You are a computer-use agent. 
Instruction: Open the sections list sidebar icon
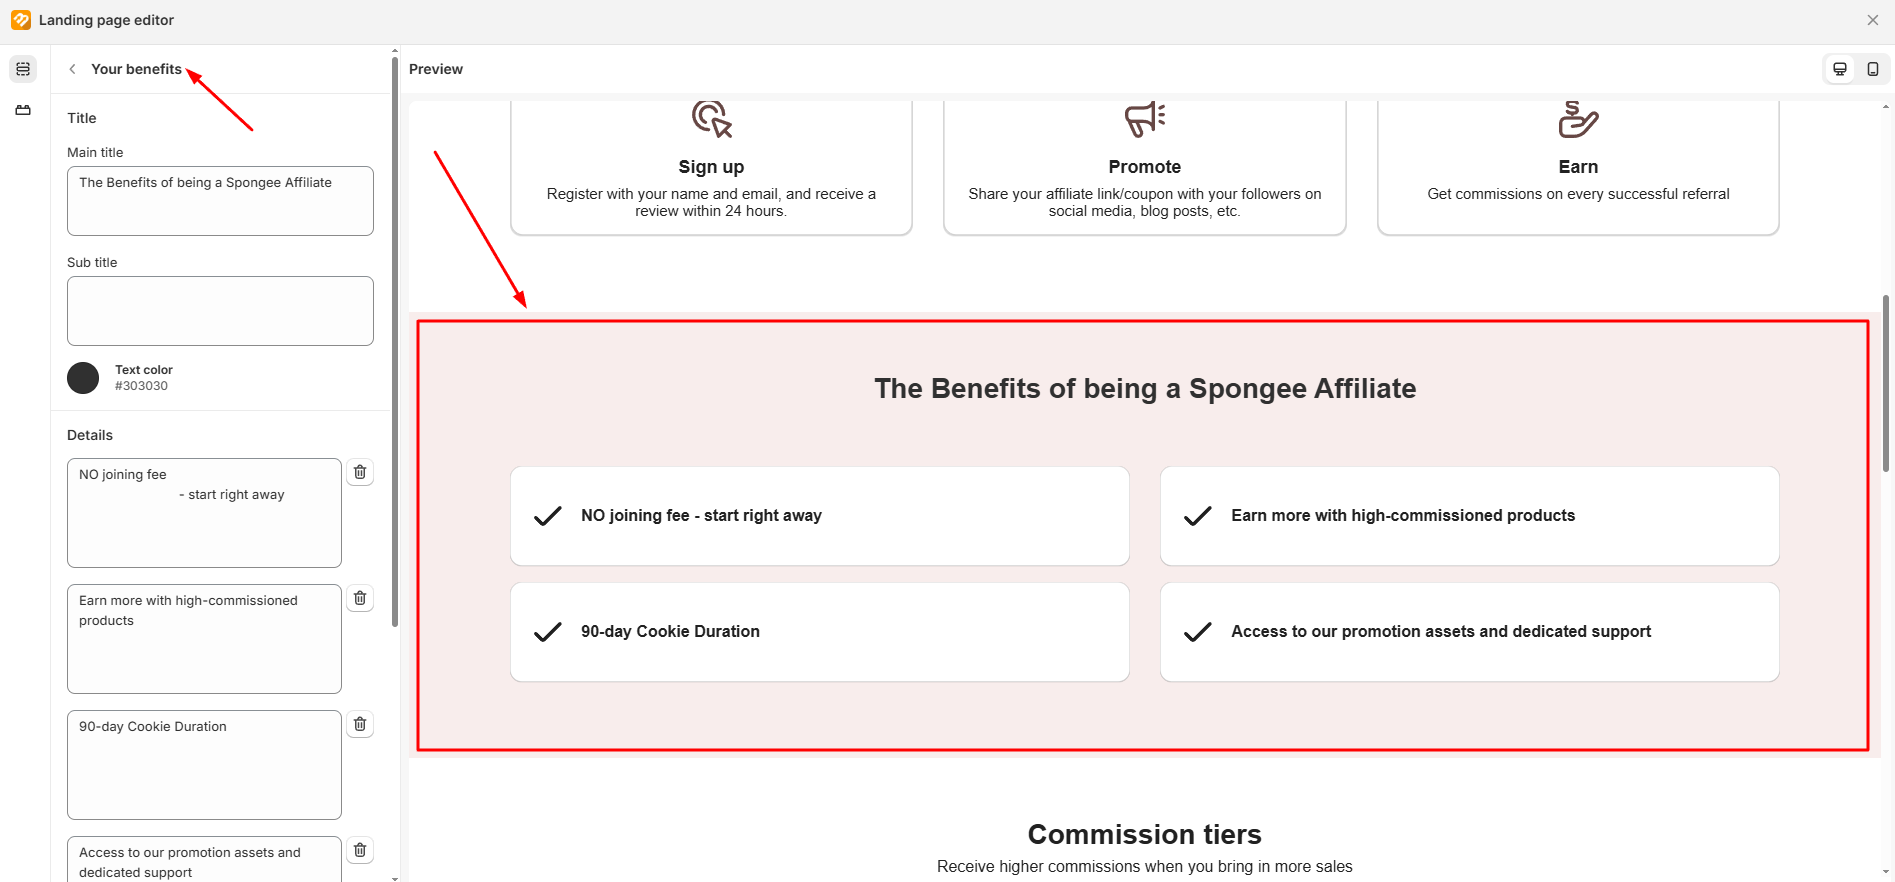pos(23,69)
